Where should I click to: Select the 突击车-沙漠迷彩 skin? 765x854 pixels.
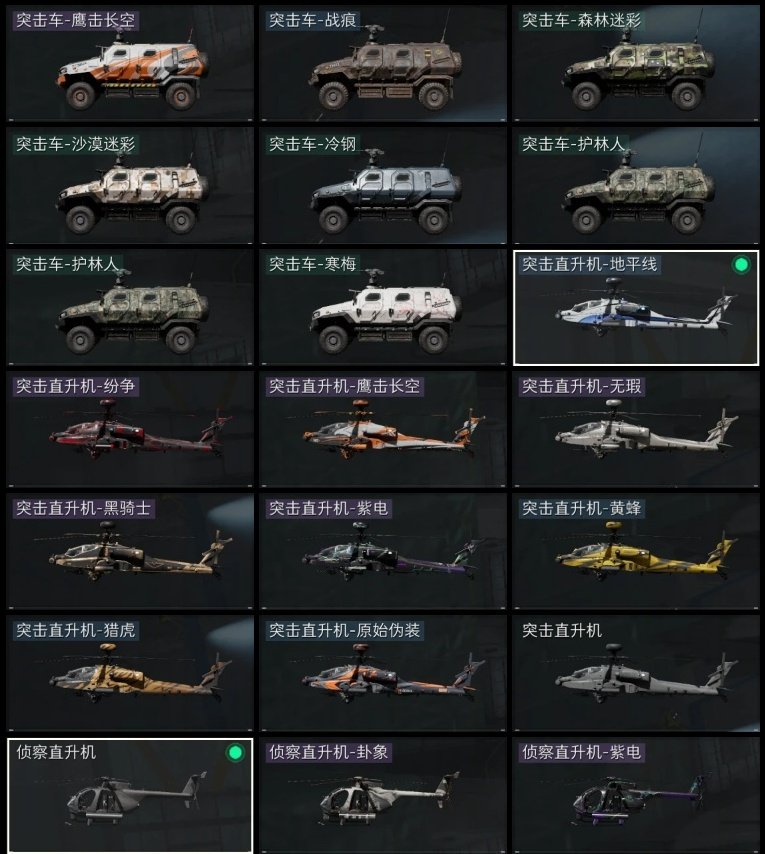pos(130,185)
